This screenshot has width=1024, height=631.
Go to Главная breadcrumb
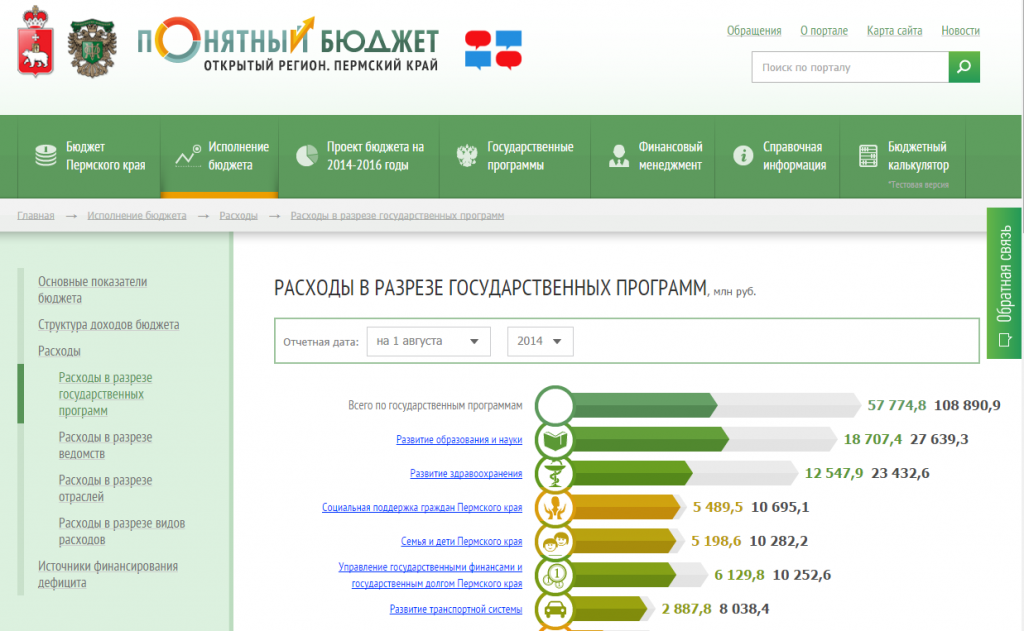point(36,216)
